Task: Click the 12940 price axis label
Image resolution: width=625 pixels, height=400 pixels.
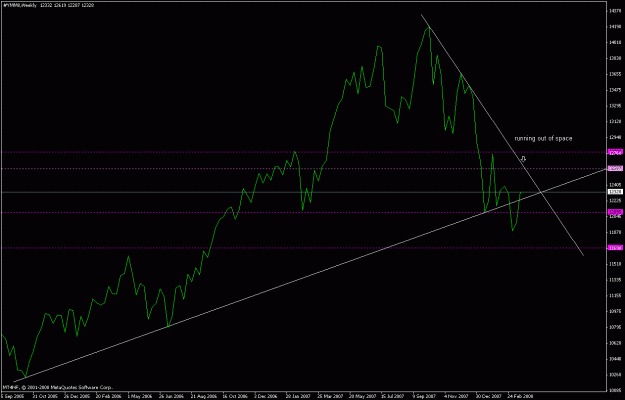Action: pyautogui.click(x=614, y=137)
